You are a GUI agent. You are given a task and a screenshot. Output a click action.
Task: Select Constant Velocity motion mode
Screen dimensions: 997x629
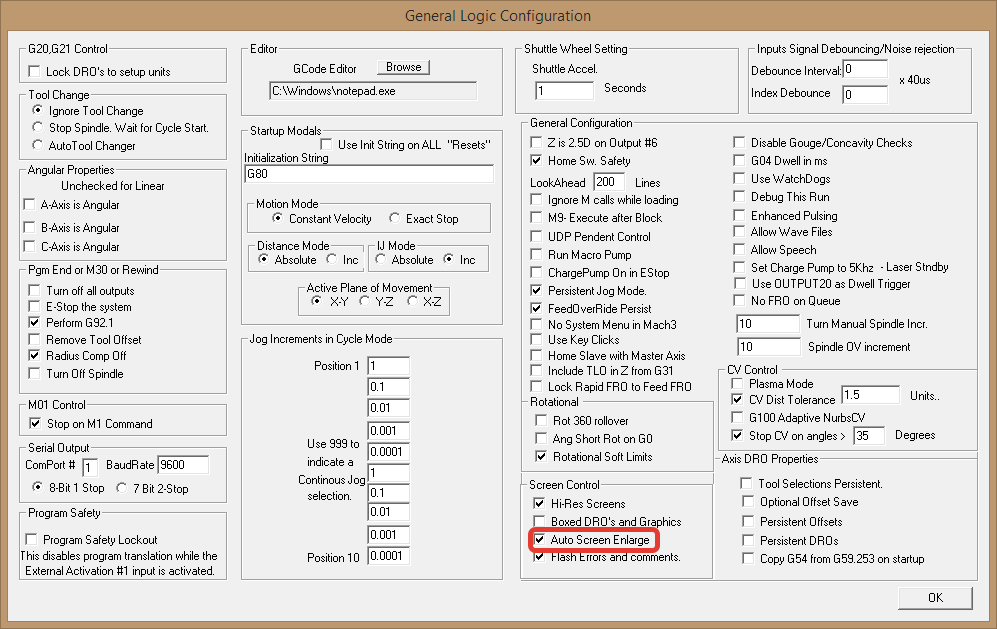pos(277,218)
